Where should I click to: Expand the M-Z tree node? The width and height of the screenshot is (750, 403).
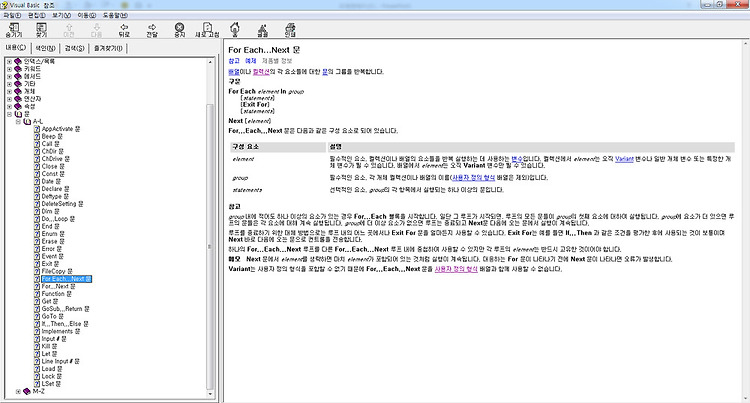[18, 391]
